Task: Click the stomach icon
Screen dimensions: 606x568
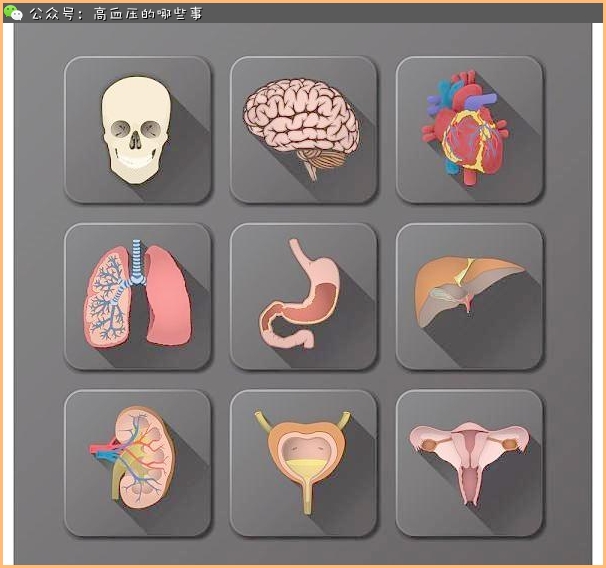Action: click(x=303, y=296)
